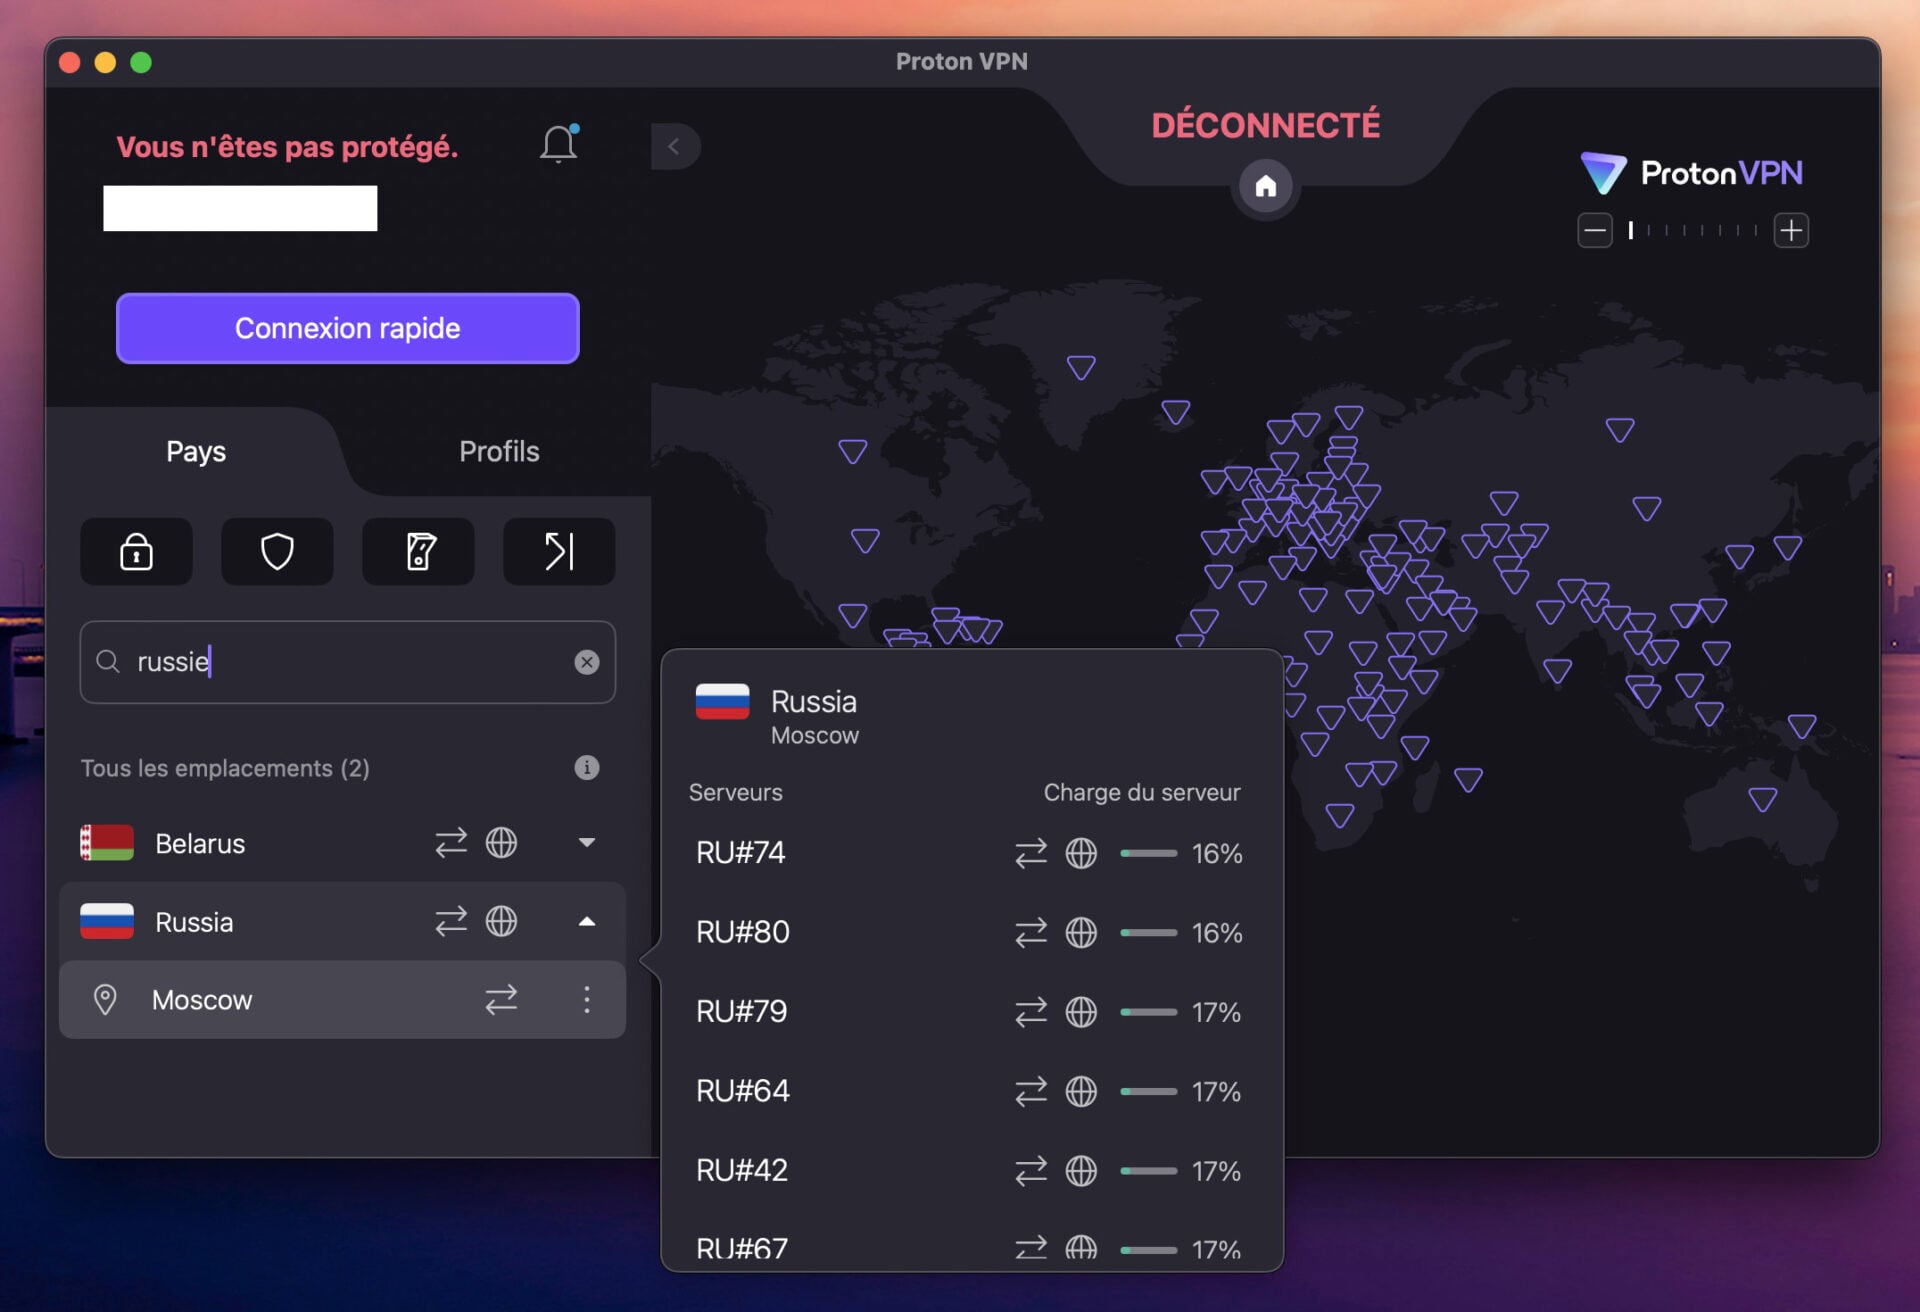Click the RU#74 load bar
Image resolution: width=1920 pixels, height=1312 pixels.
point(1148,853)
